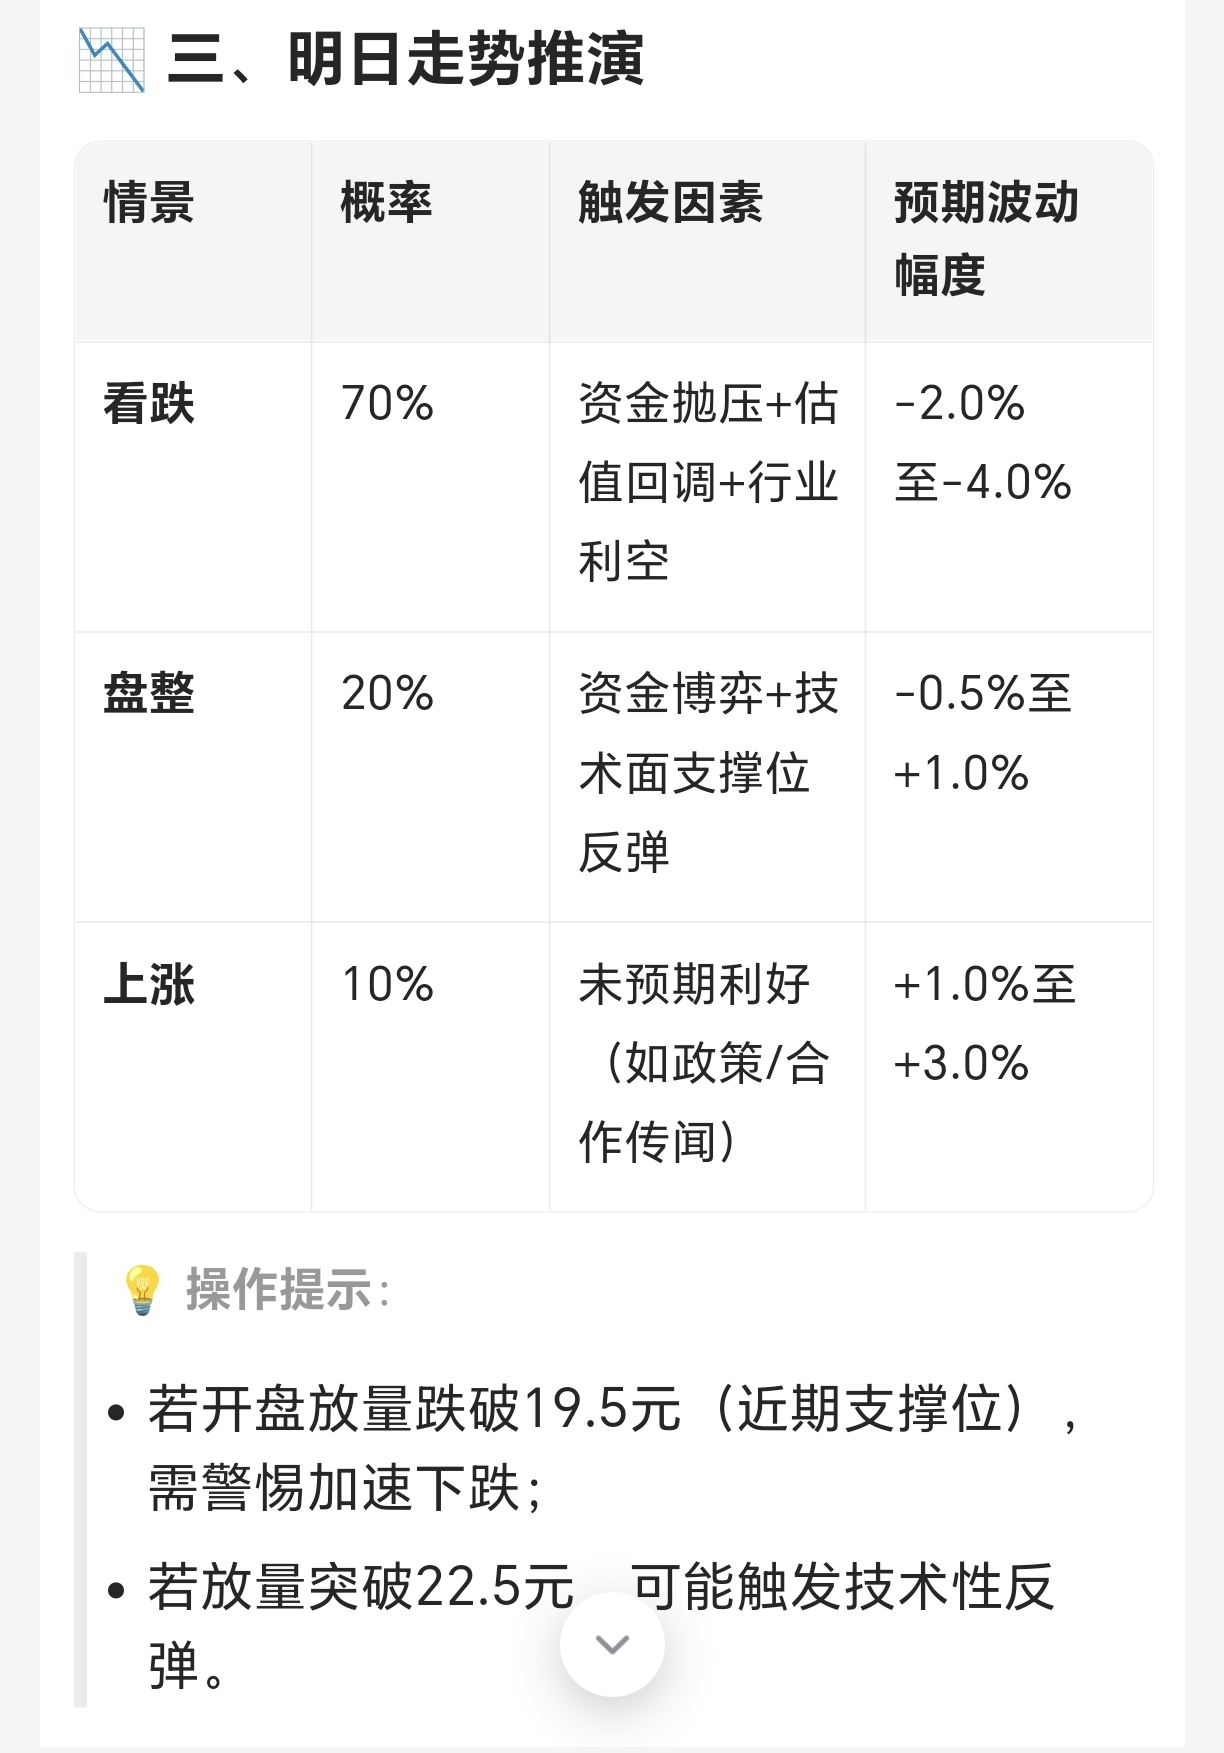The height and width of the screenshot is (1753, 1224).
Task: Select the 盘整 scenario row label
Action: pos(149,694)
